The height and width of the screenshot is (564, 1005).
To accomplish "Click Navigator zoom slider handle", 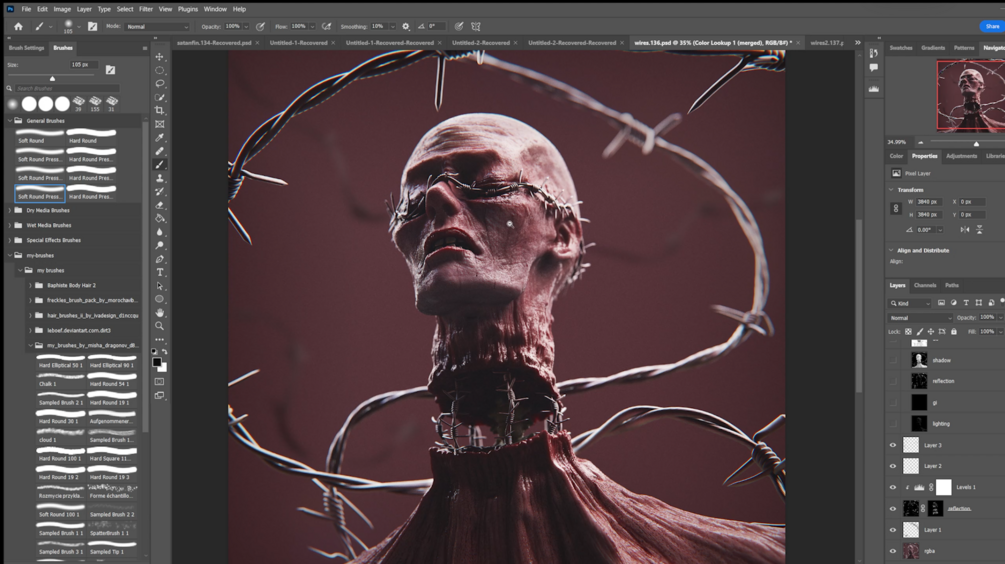I will click(x=976, y=144).
